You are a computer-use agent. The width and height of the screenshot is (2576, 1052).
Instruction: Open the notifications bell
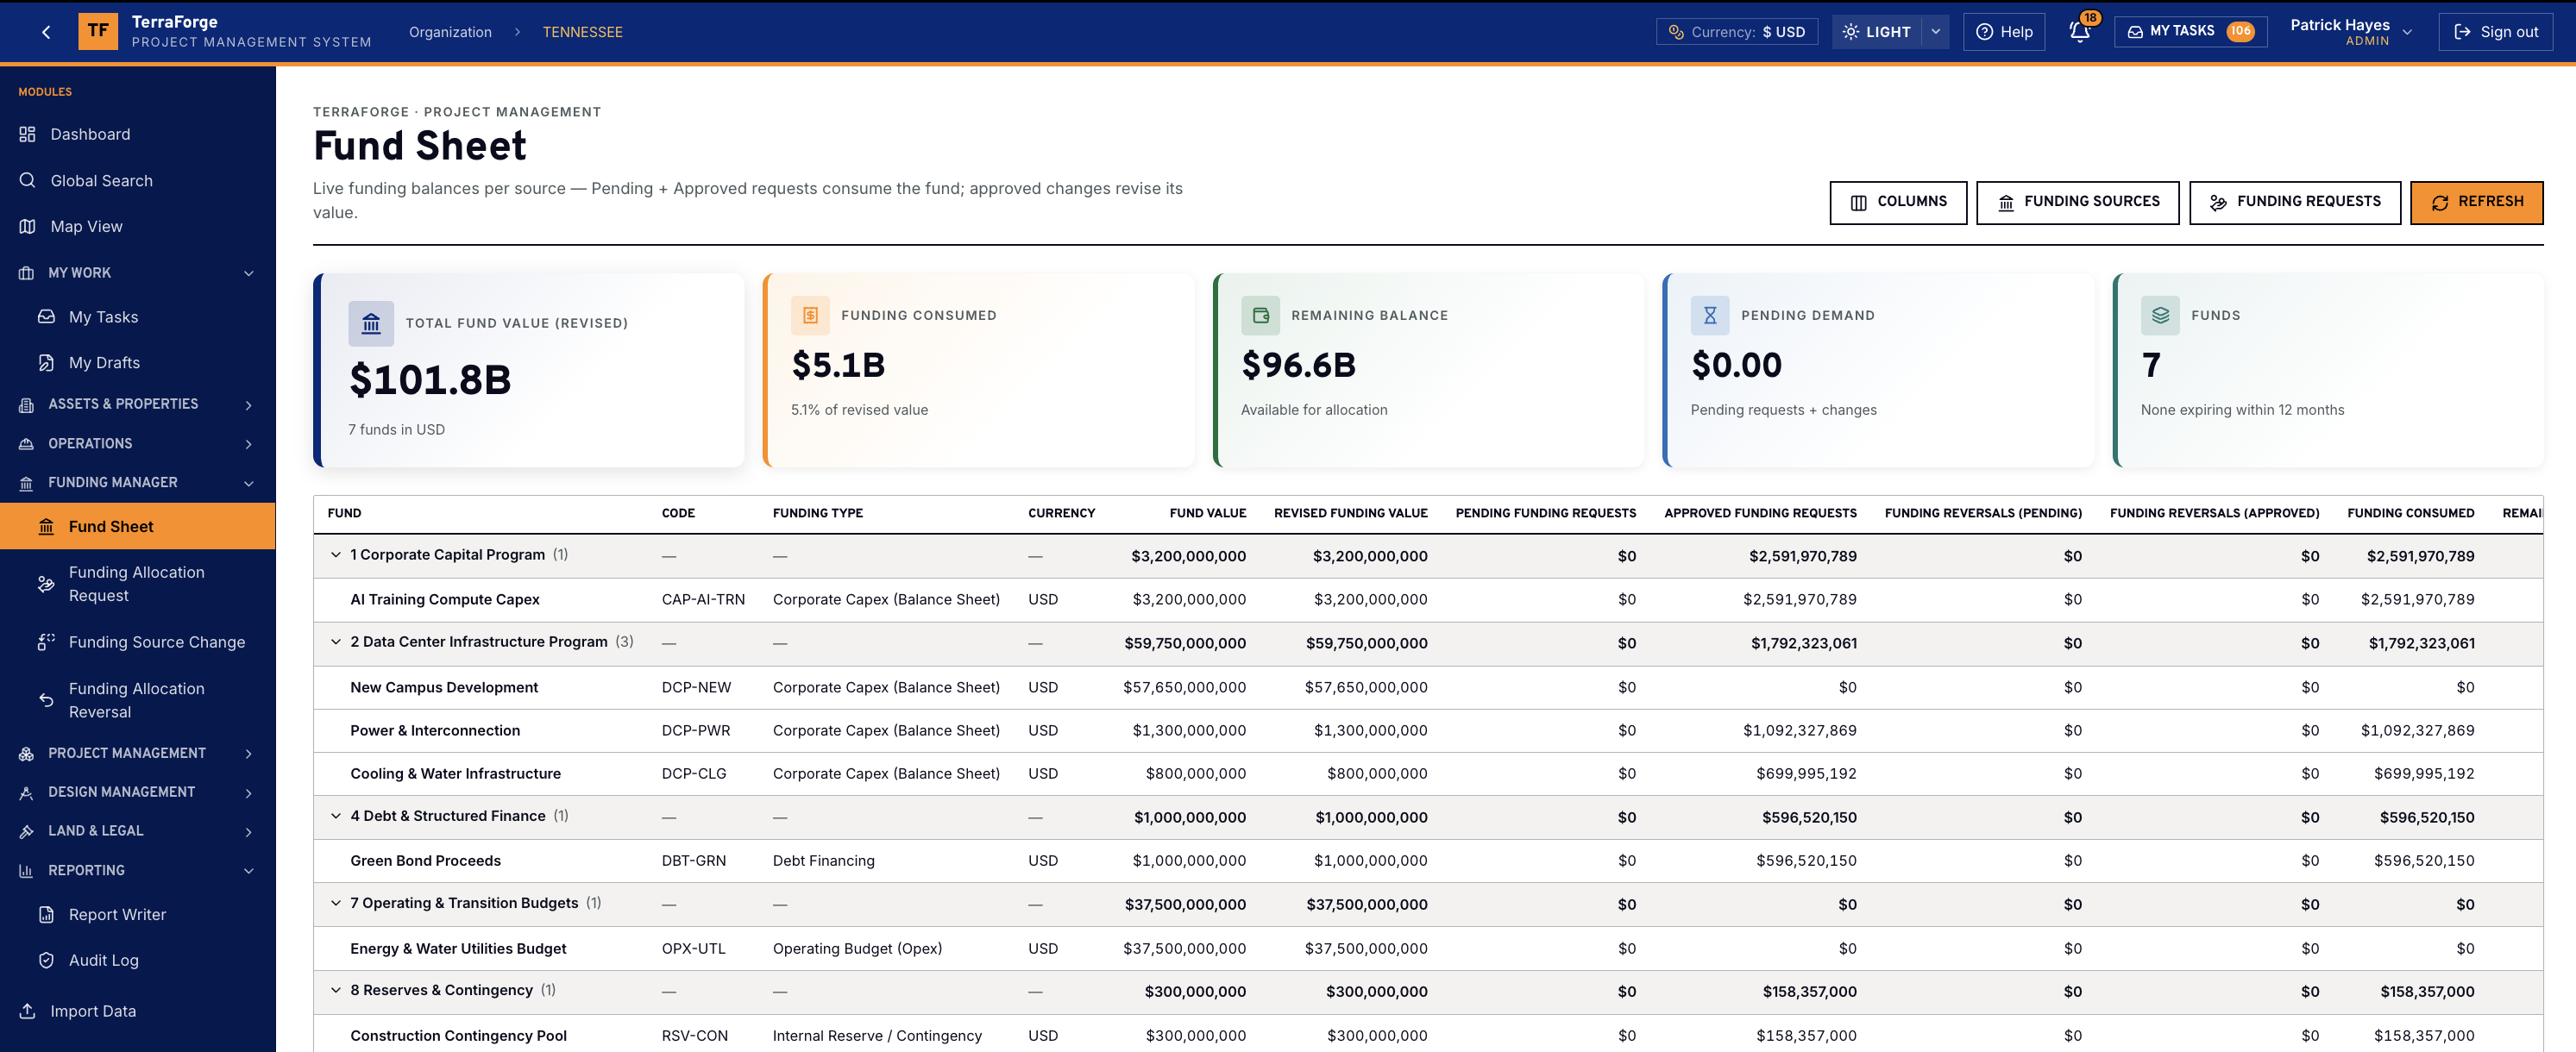coord(2080,31)
